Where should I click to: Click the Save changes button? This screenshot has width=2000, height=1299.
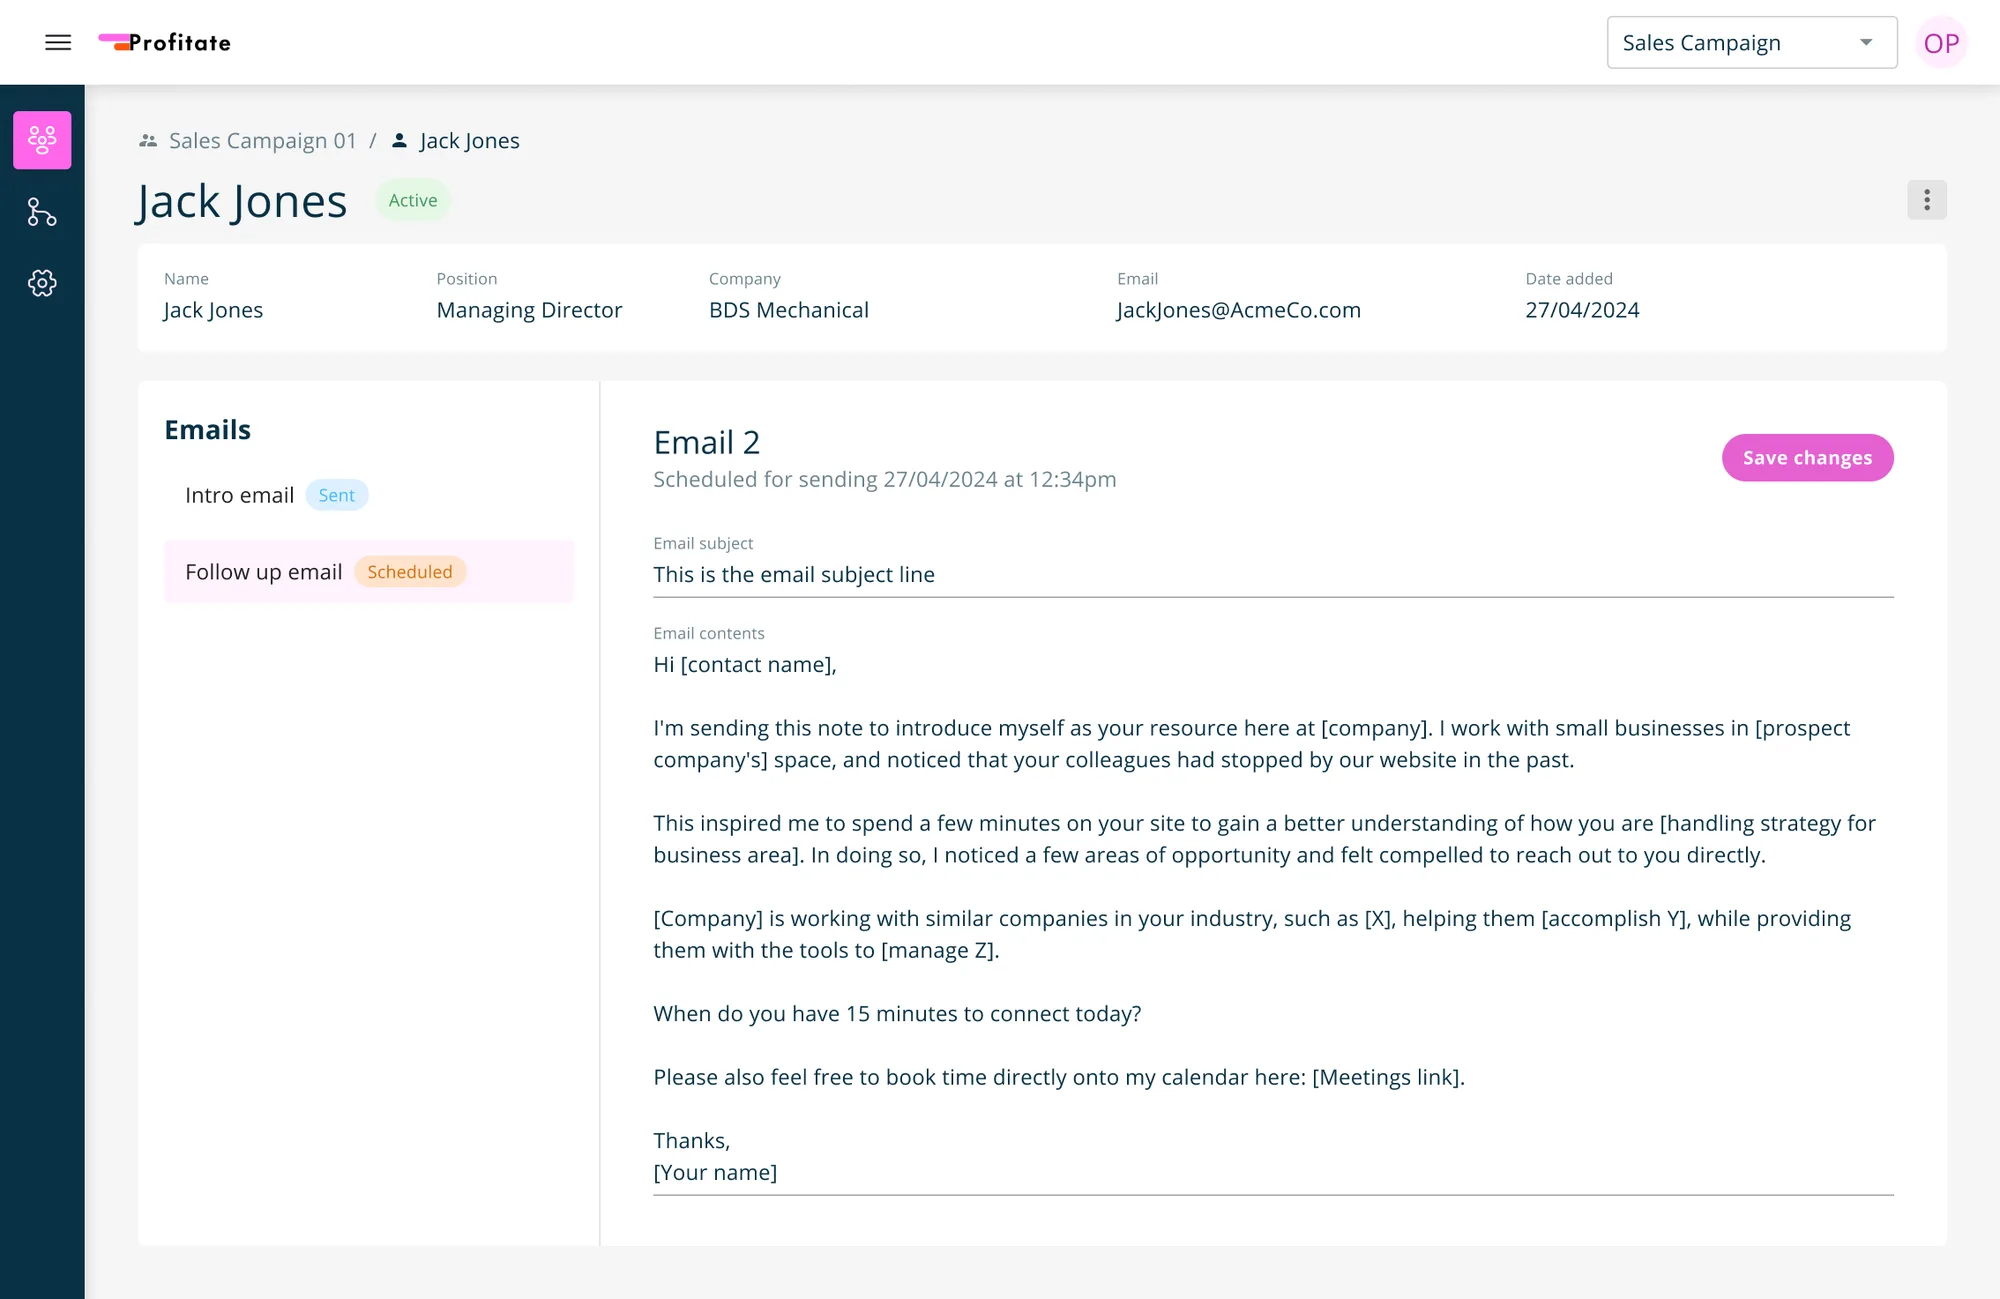coord(1807,458)
